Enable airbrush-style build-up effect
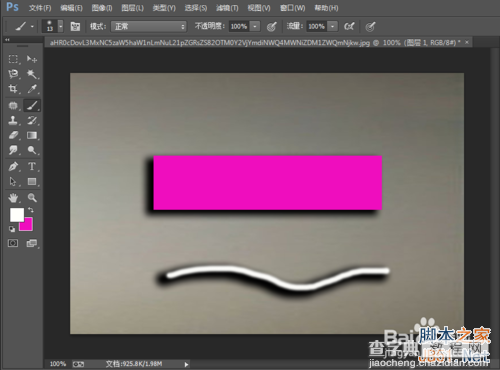The height and width of the screenshot is (370, 500). [349, 26]
